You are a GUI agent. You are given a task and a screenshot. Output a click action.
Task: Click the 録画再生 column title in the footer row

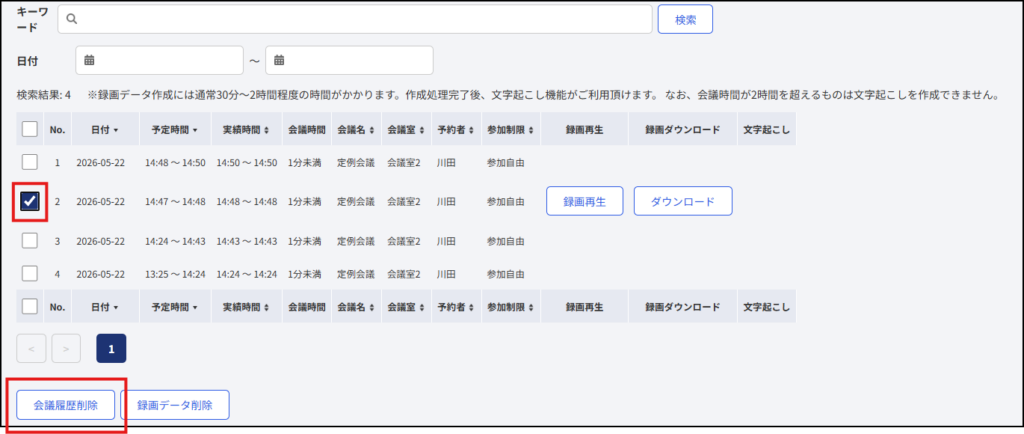point(584,306)
